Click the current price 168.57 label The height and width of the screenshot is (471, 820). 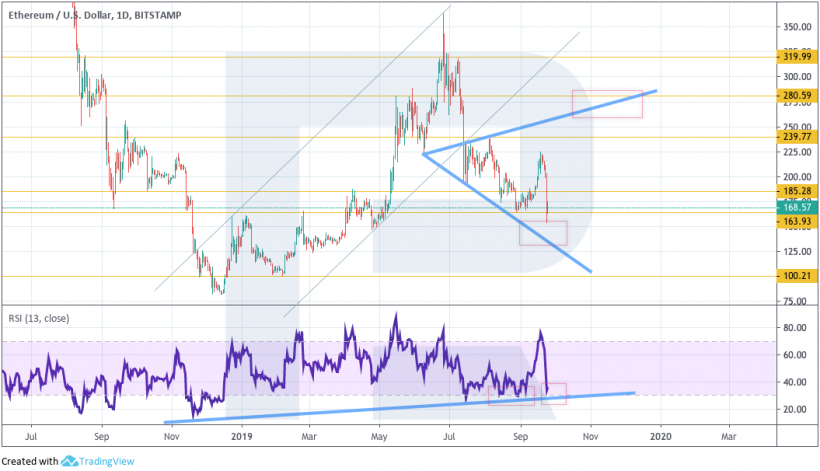point(797,208)
